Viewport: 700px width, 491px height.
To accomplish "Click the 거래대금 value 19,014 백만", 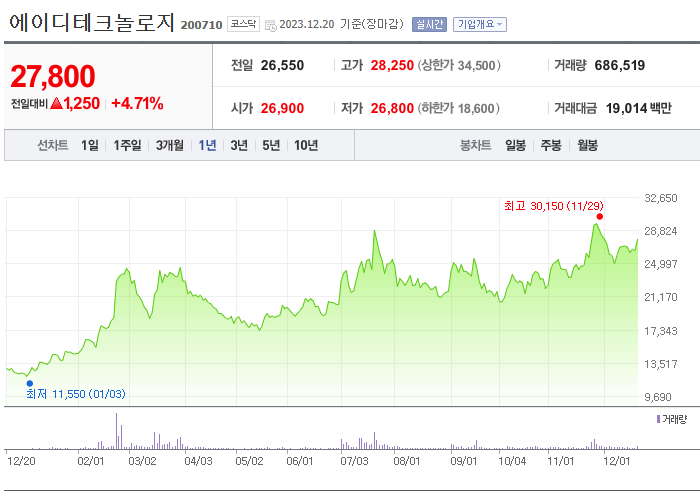I will pos(638,108).
